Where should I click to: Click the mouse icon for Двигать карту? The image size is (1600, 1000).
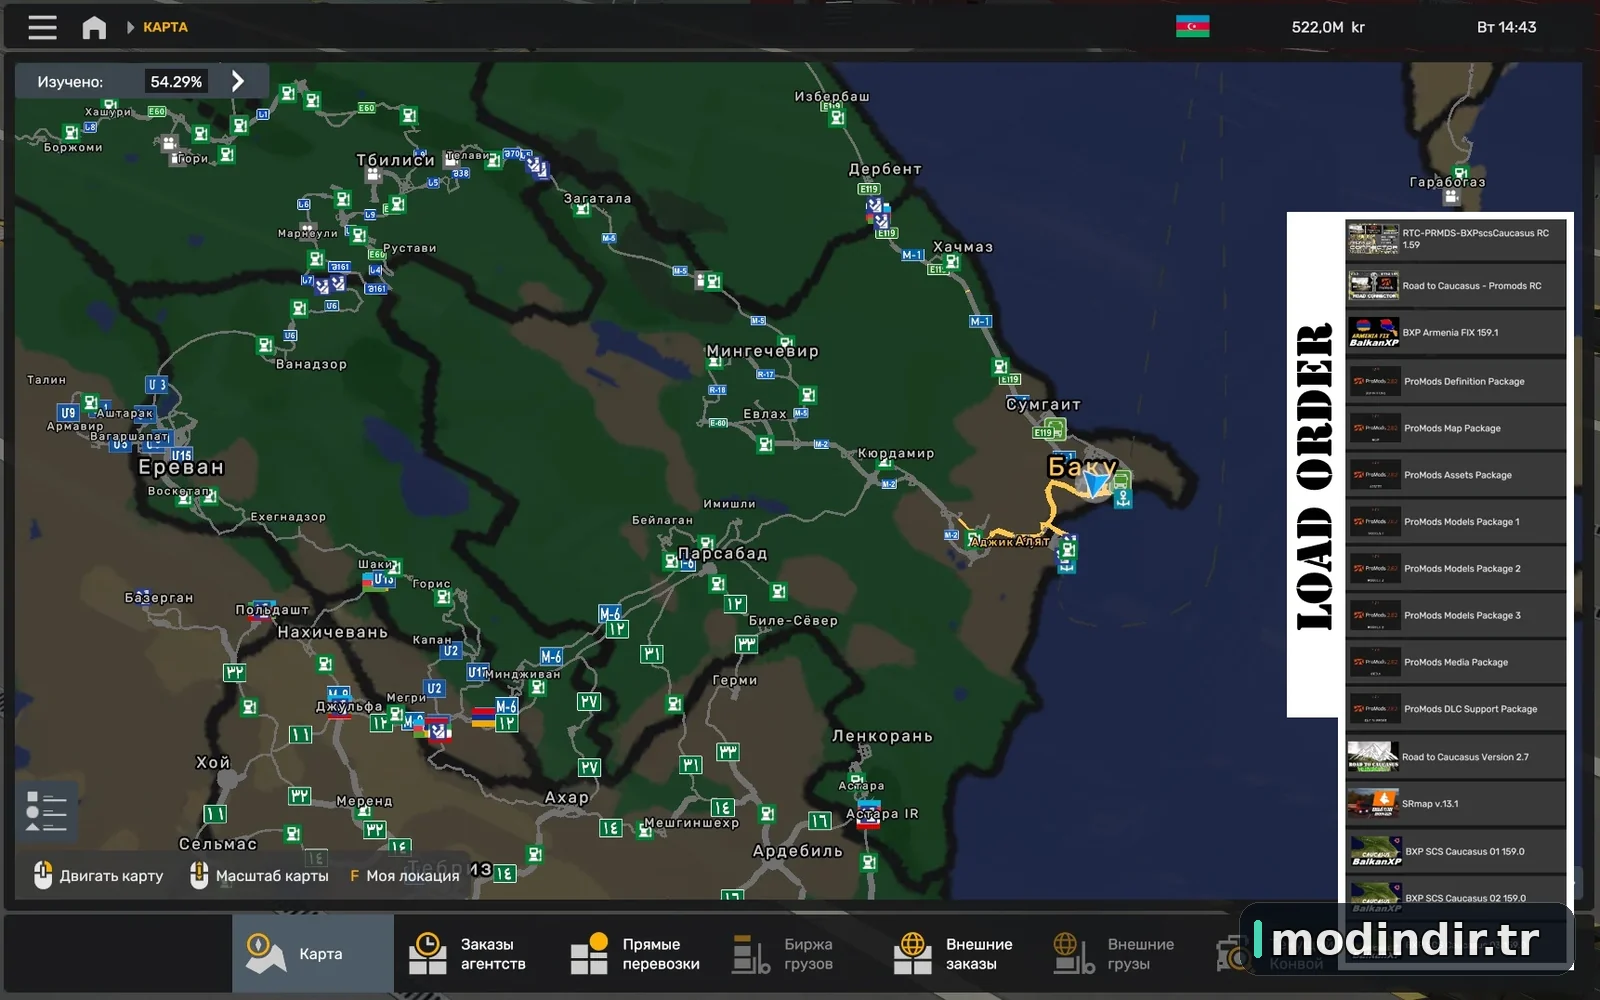coord(42,875)
